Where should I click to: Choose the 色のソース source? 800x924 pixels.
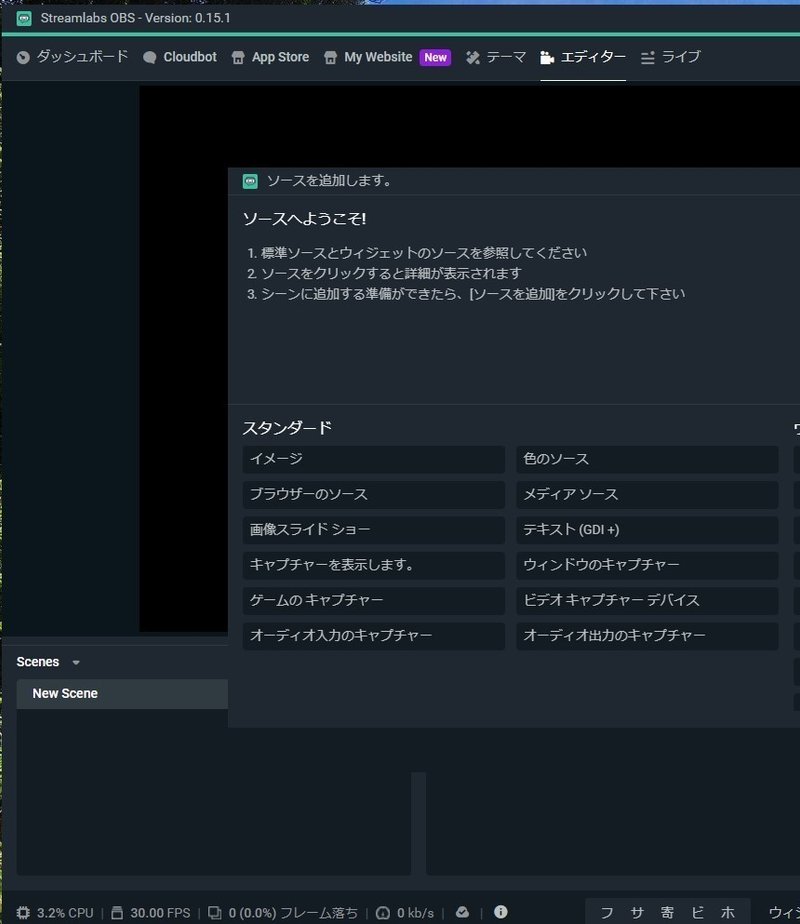coord(647,459)
